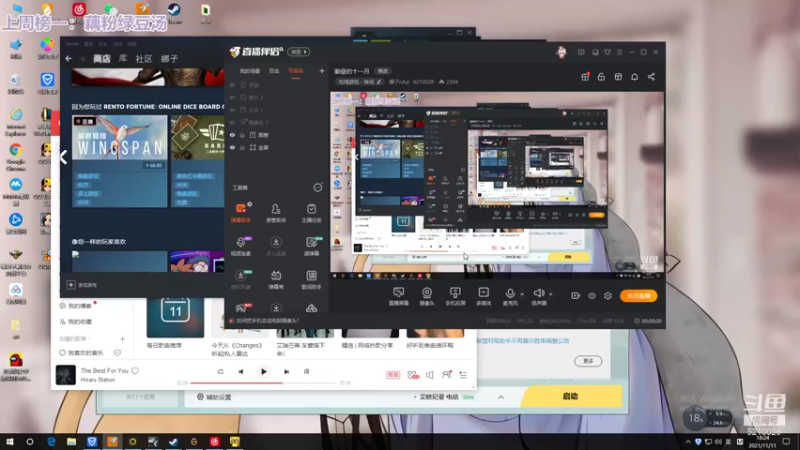
Task: Open 辅助设置 in the launcher
Action: coord(214,397)
